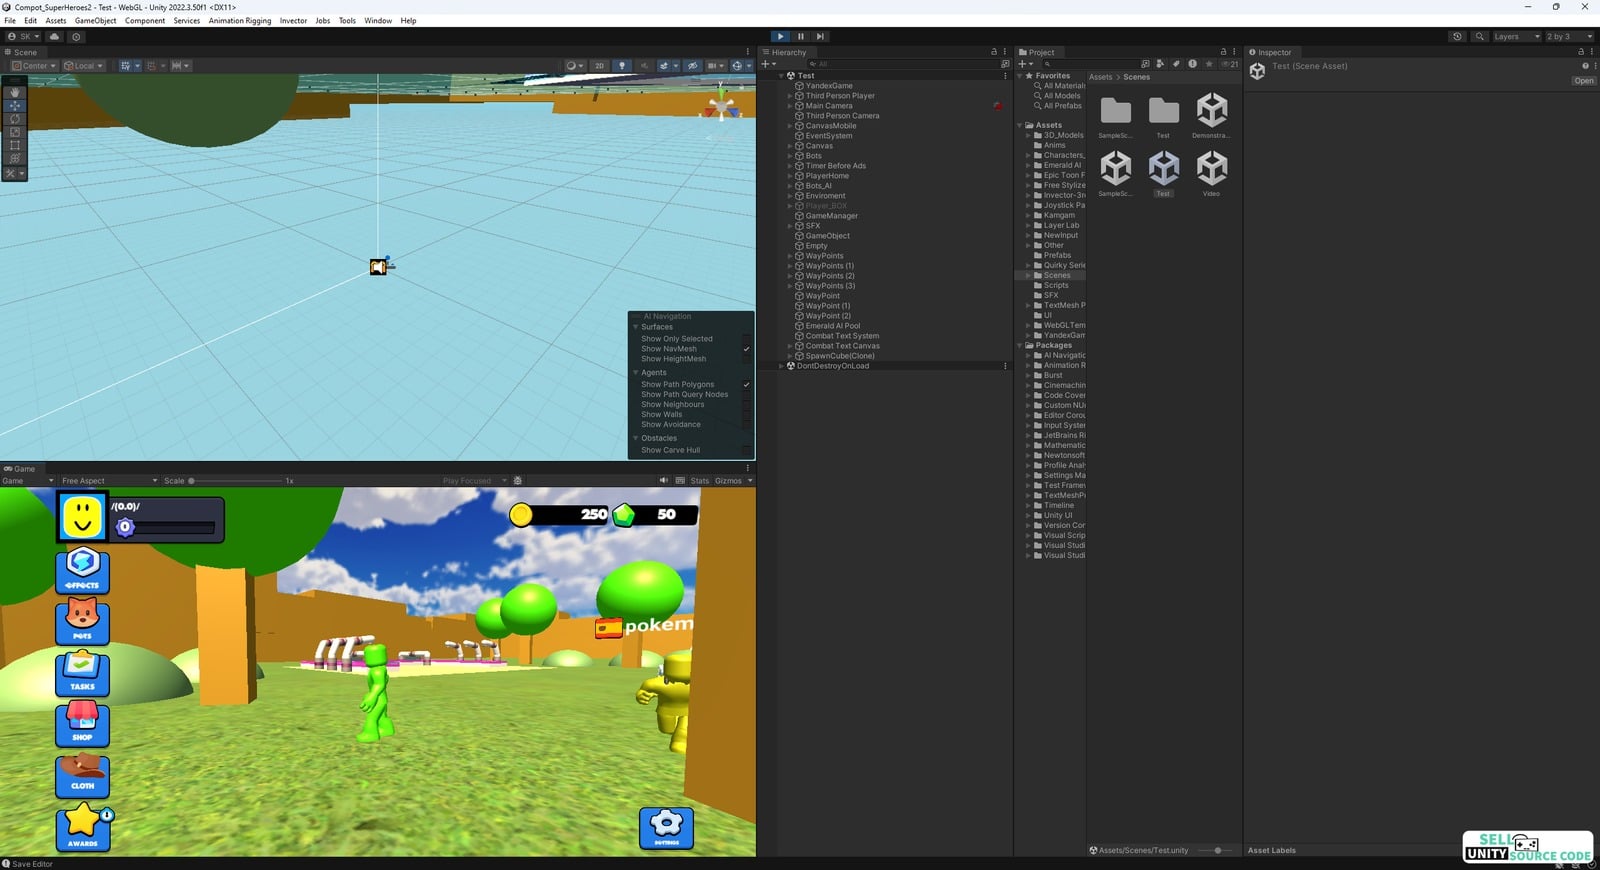
Task: Open the GameObject menu
Action: pyautogui.click(x=95, y=20)
